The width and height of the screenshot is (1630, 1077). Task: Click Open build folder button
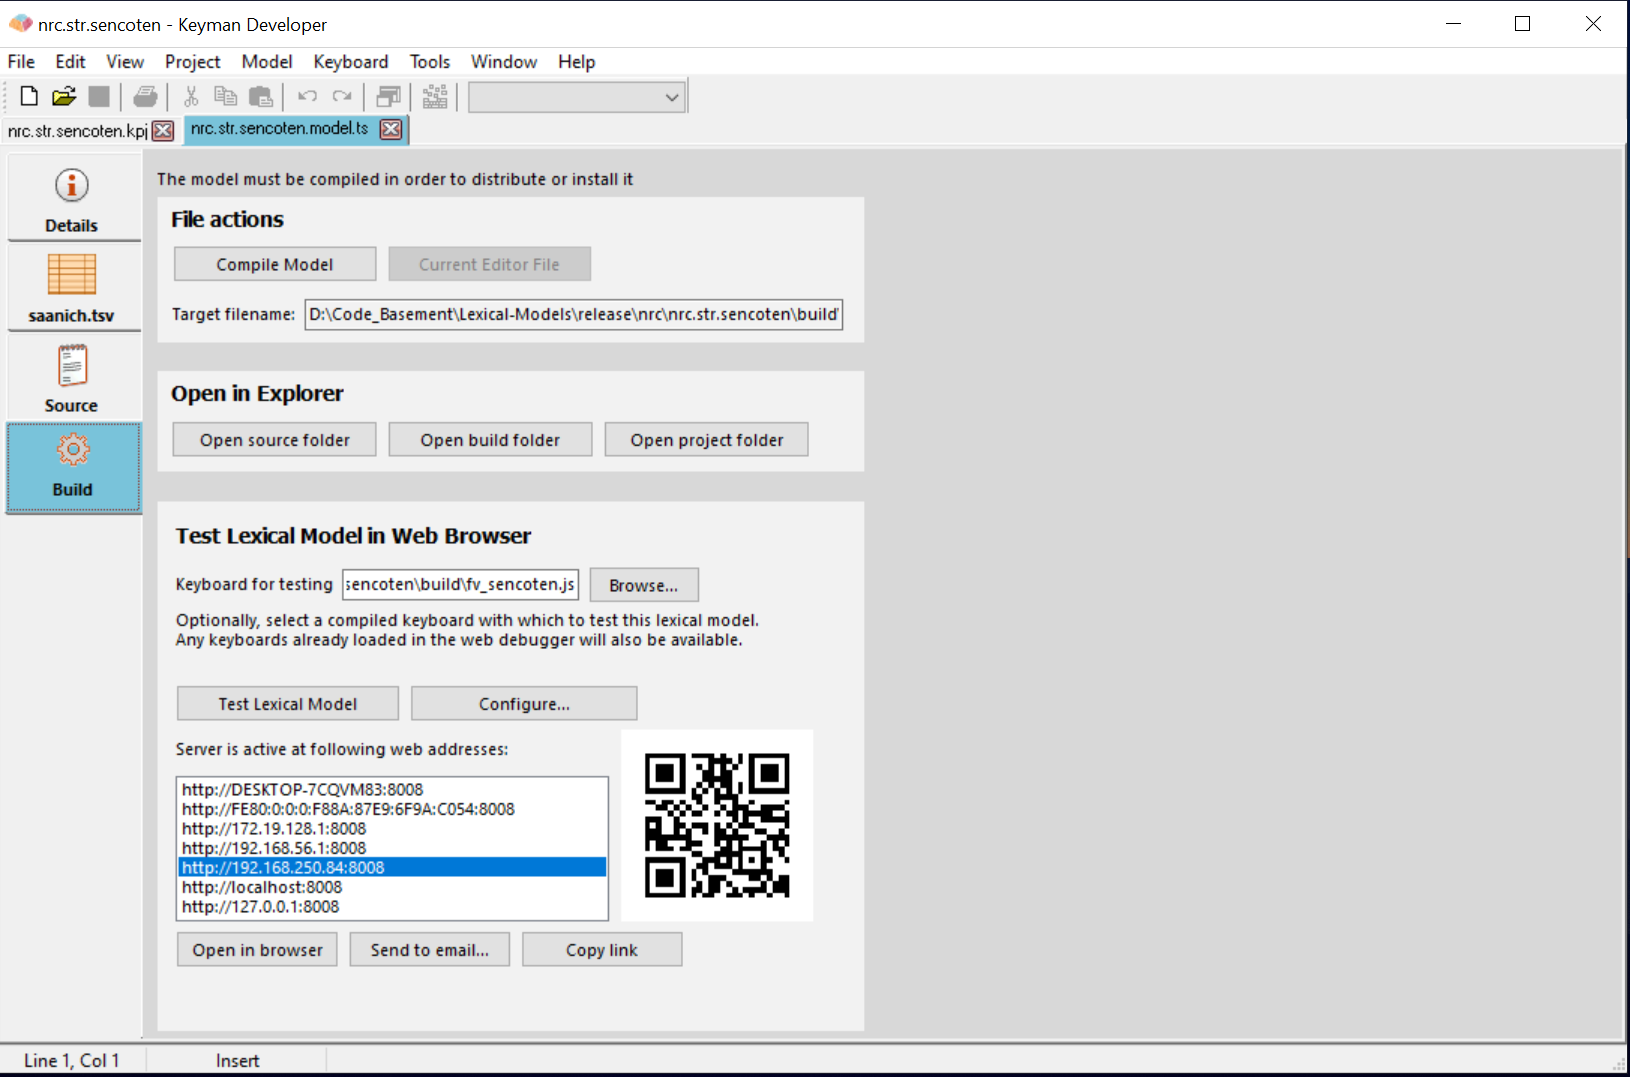[490, 440]
